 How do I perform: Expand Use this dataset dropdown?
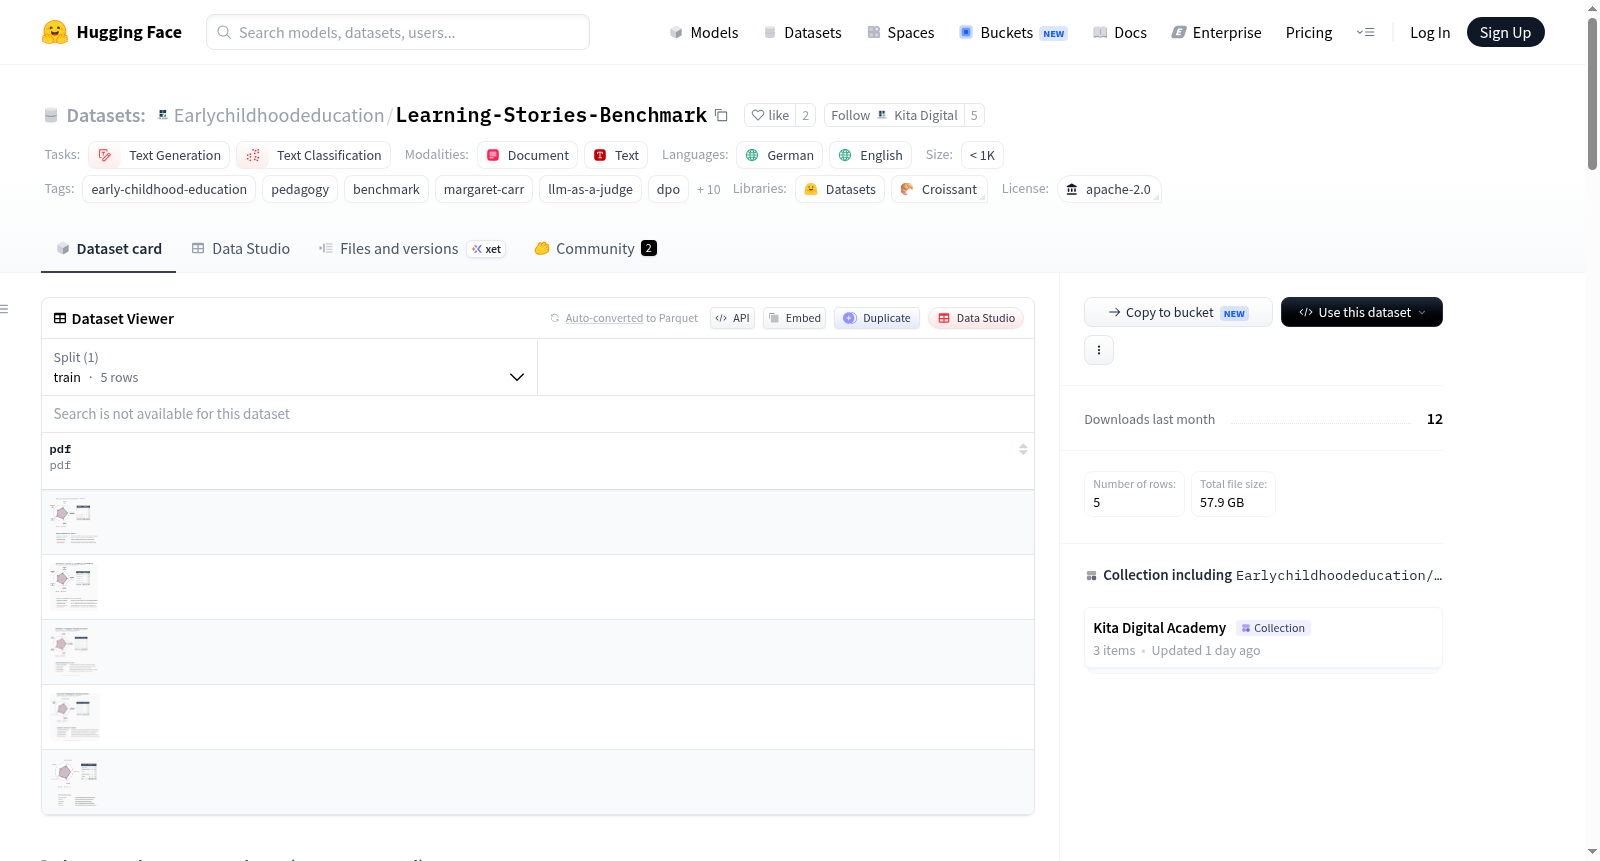1362,312
